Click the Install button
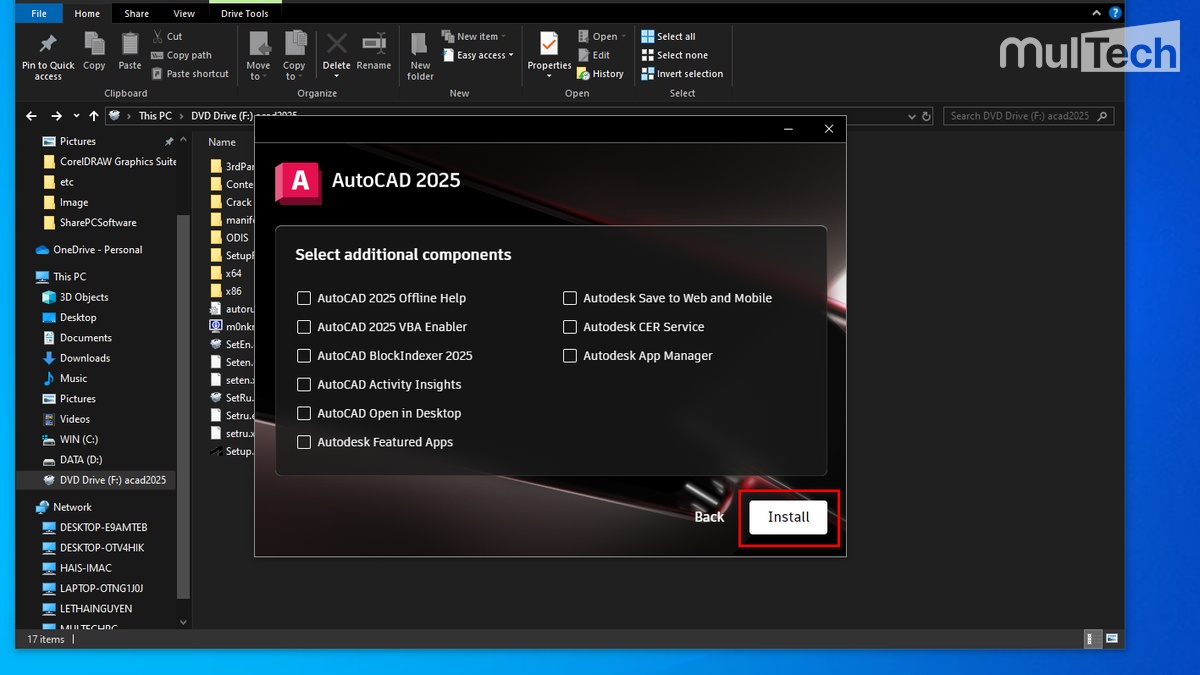1200x675 pixels. (x=788, y=517)
